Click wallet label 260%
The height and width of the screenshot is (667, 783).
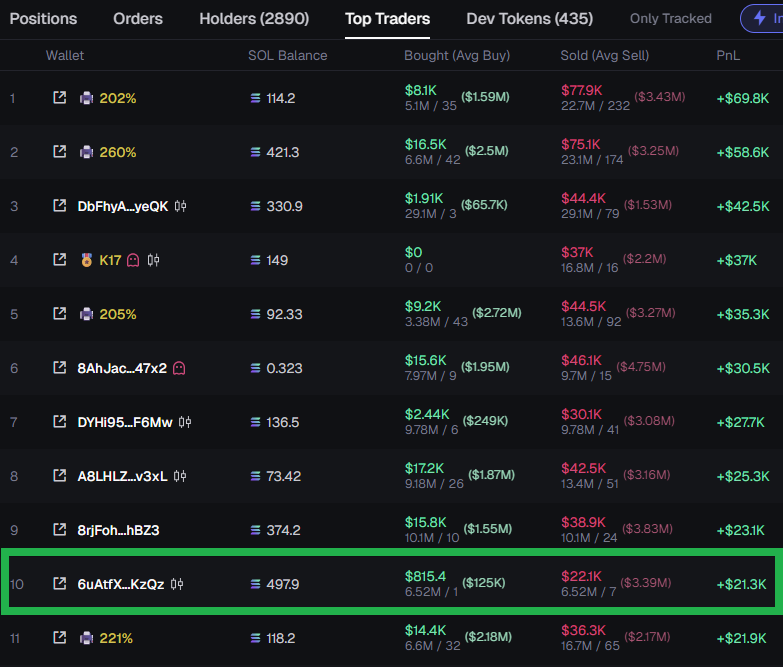point(118,152)
